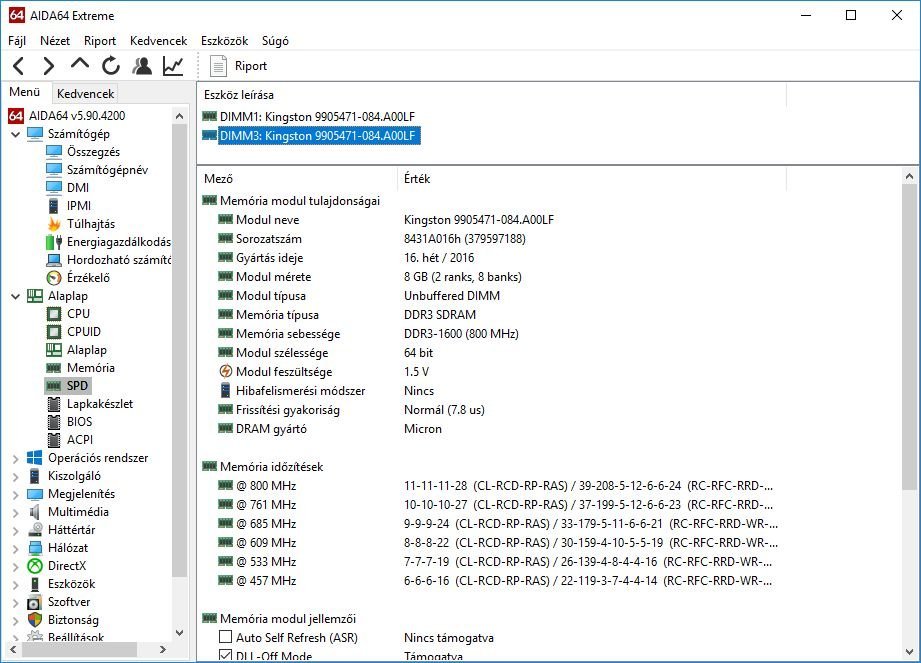Select the DirectX Xbox icon
921x663 pixels.
[x=35, y=566]
